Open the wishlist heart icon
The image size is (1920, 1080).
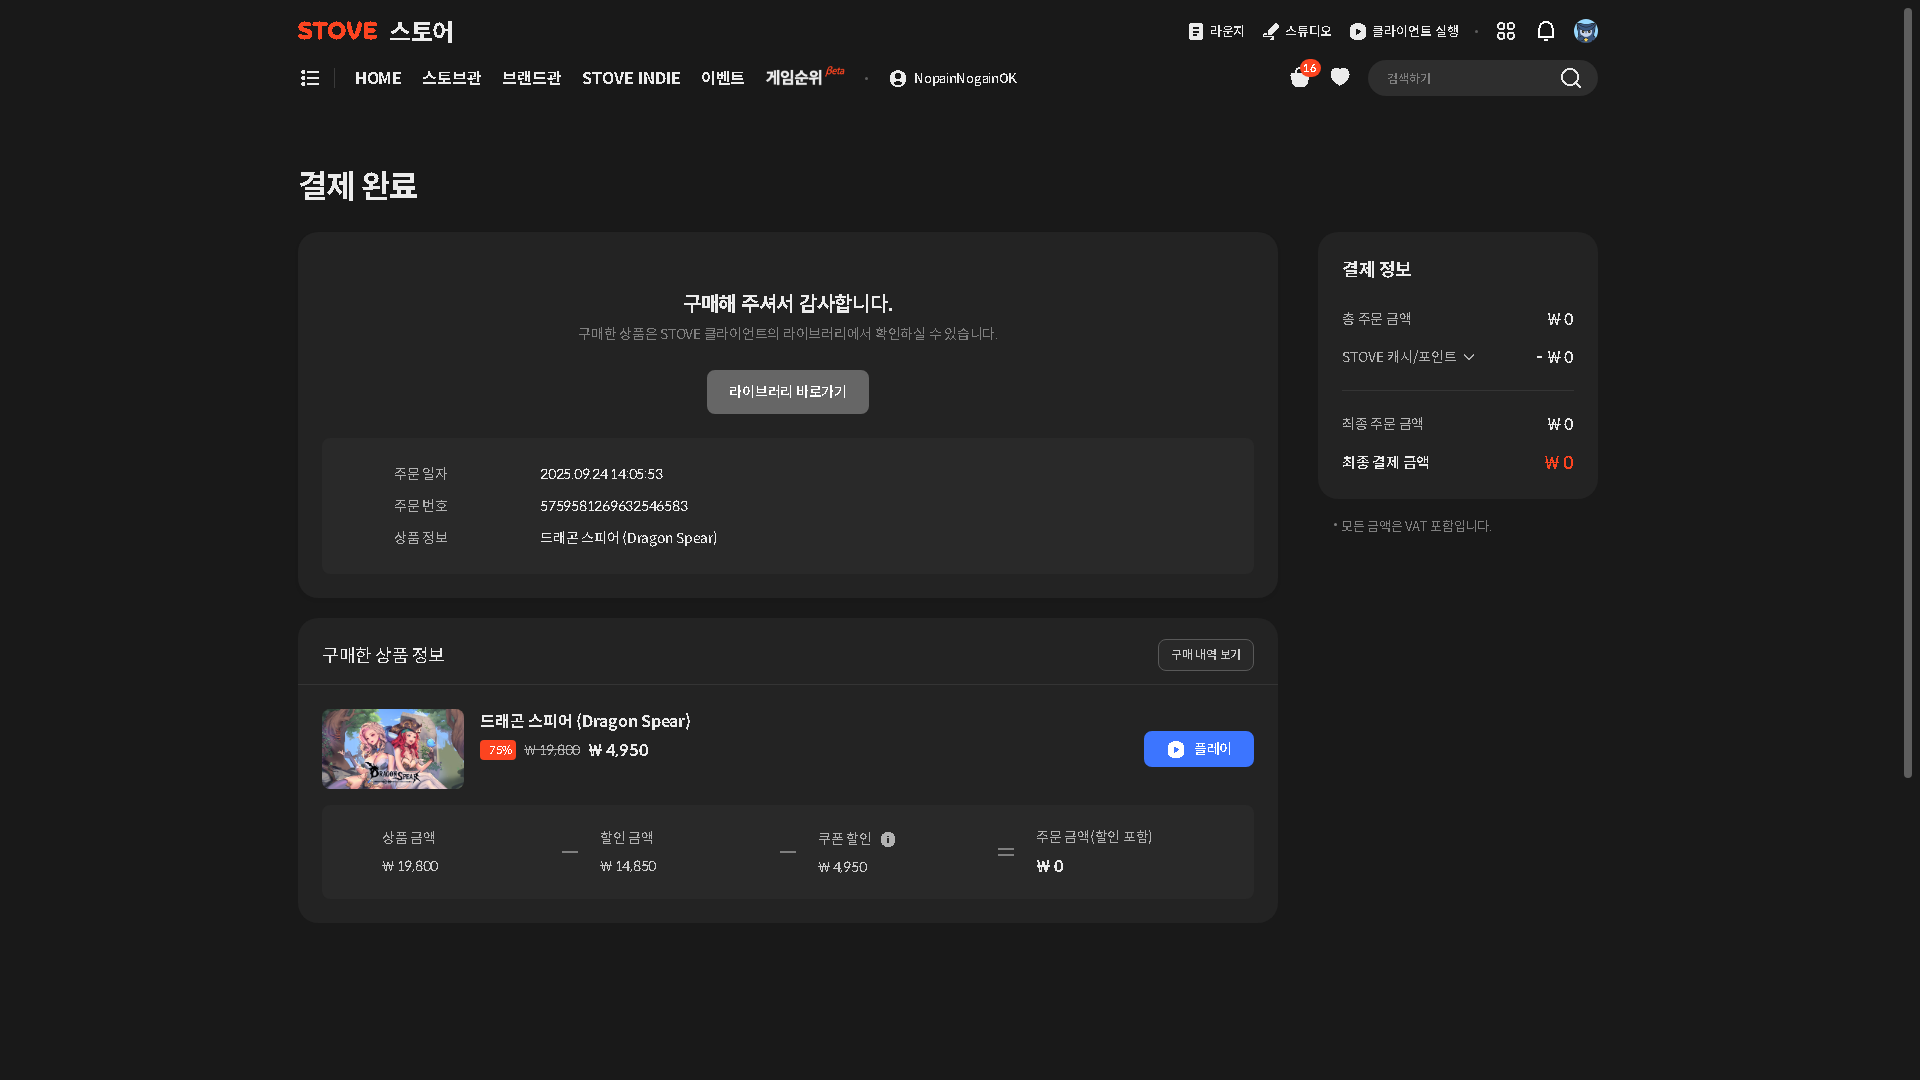point(1340,77)
